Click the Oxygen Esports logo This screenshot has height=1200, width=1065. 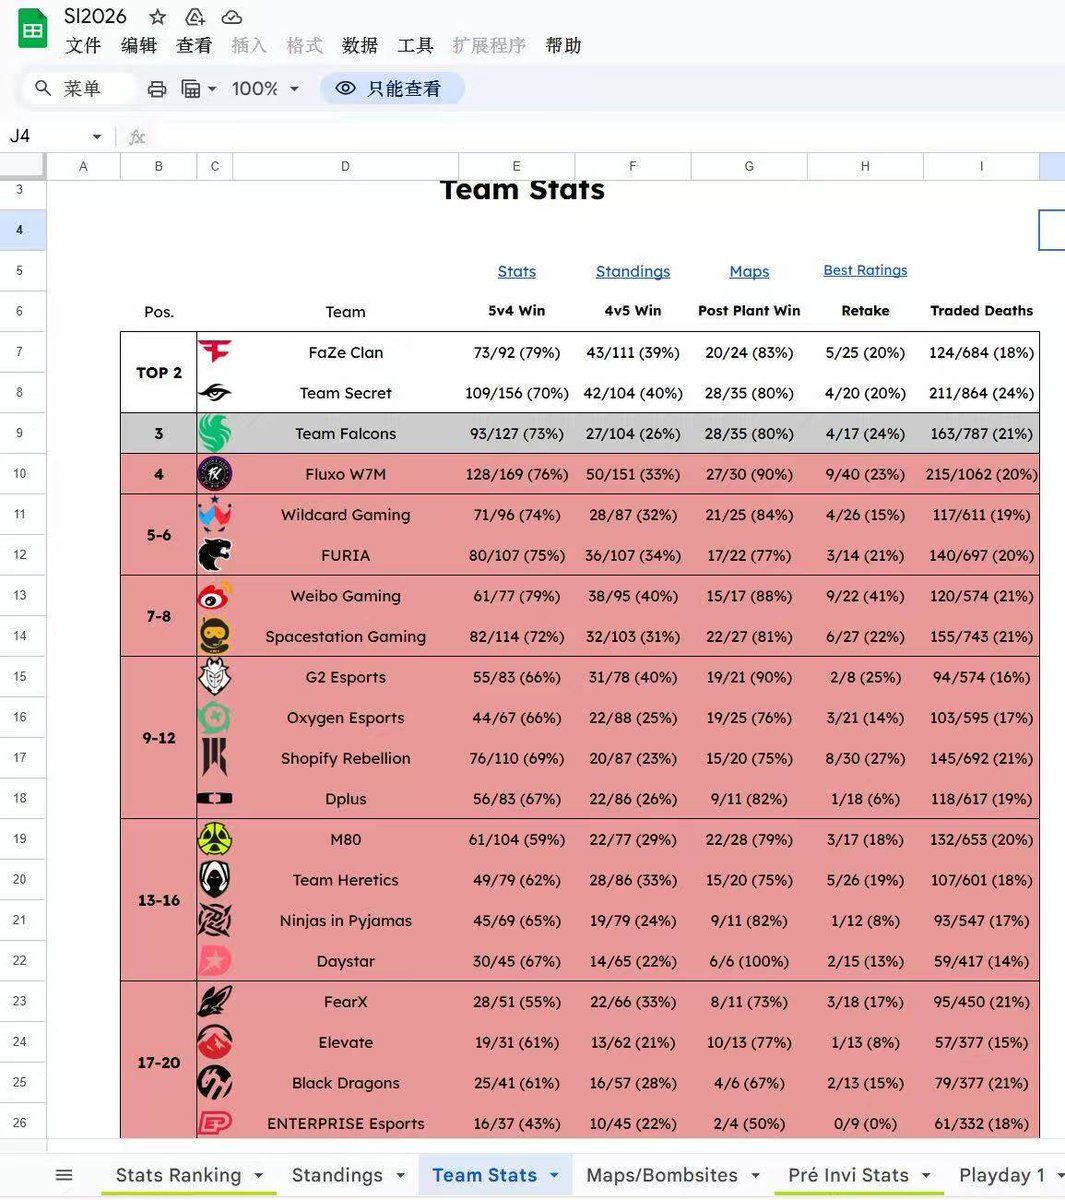tap(214, 717)
